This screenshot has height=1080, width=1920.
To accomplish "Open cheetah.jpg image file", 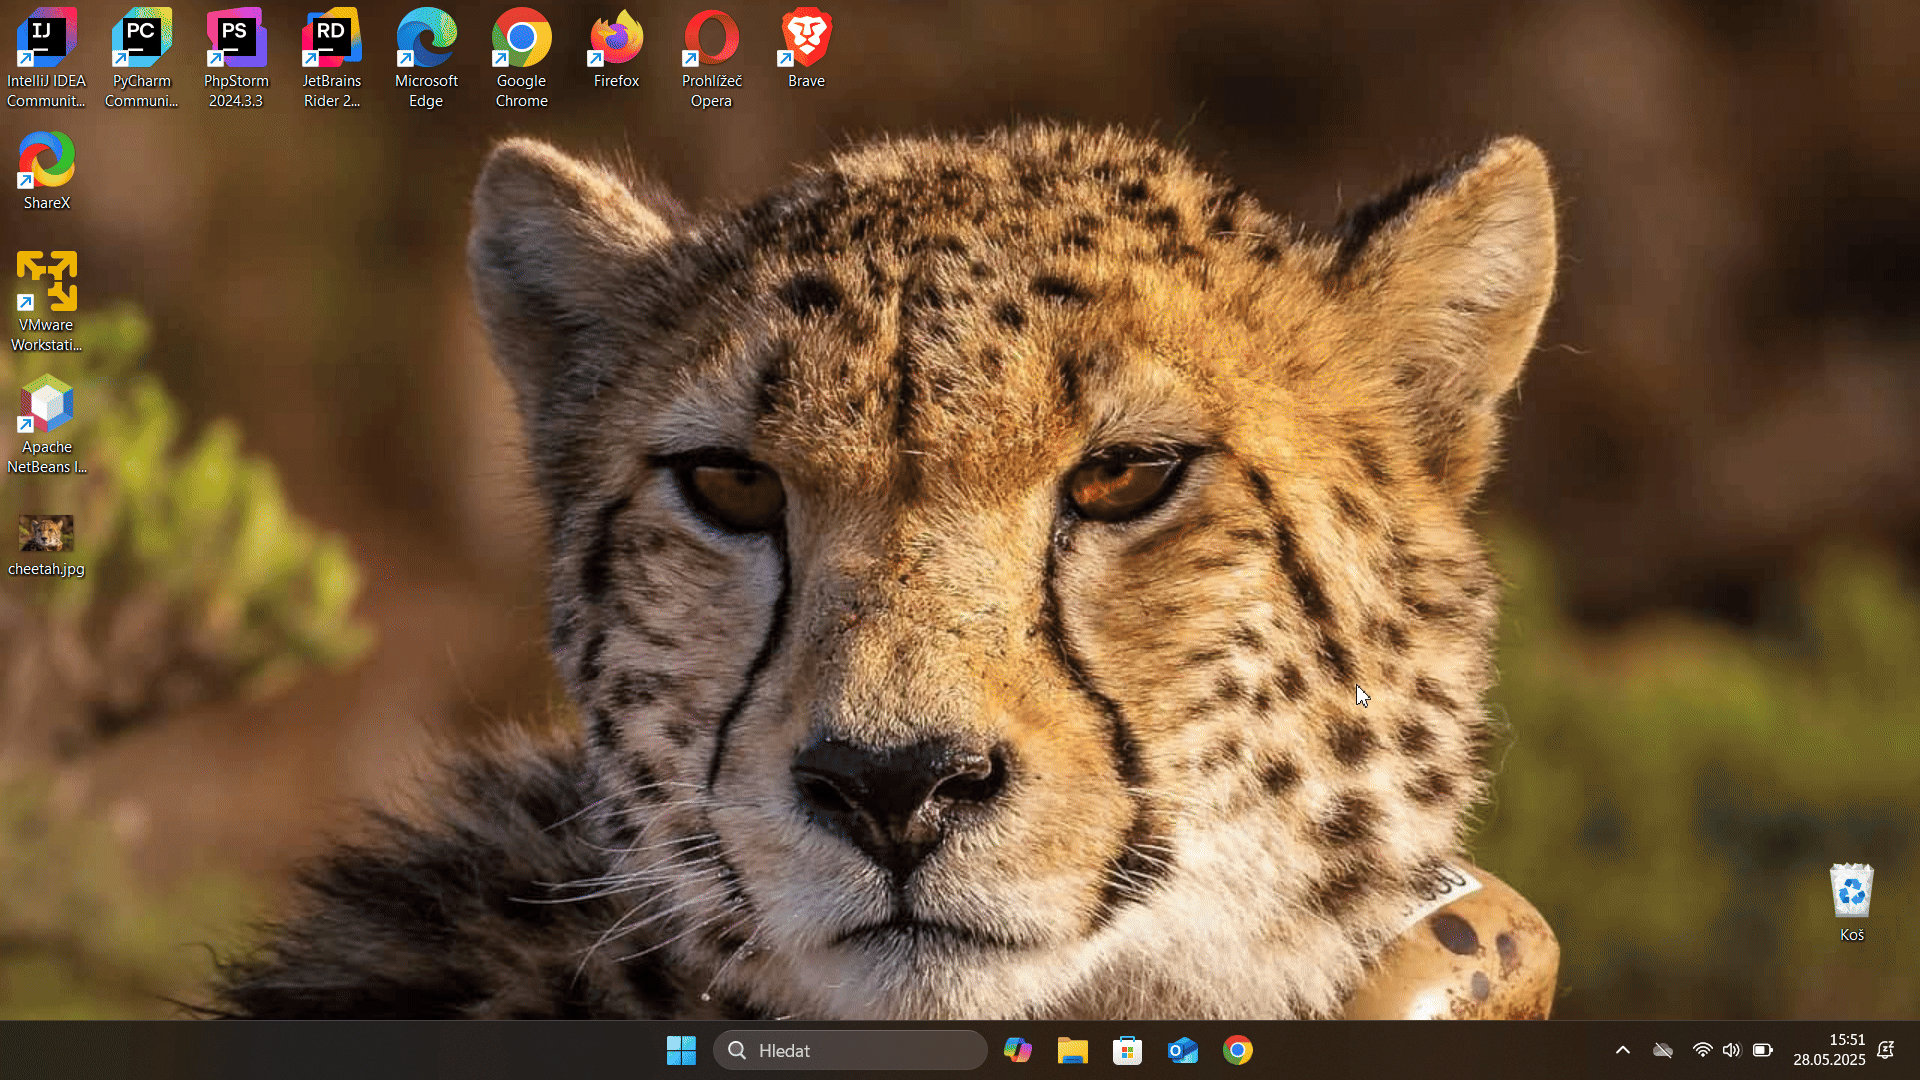I will [x=46, y=531].
